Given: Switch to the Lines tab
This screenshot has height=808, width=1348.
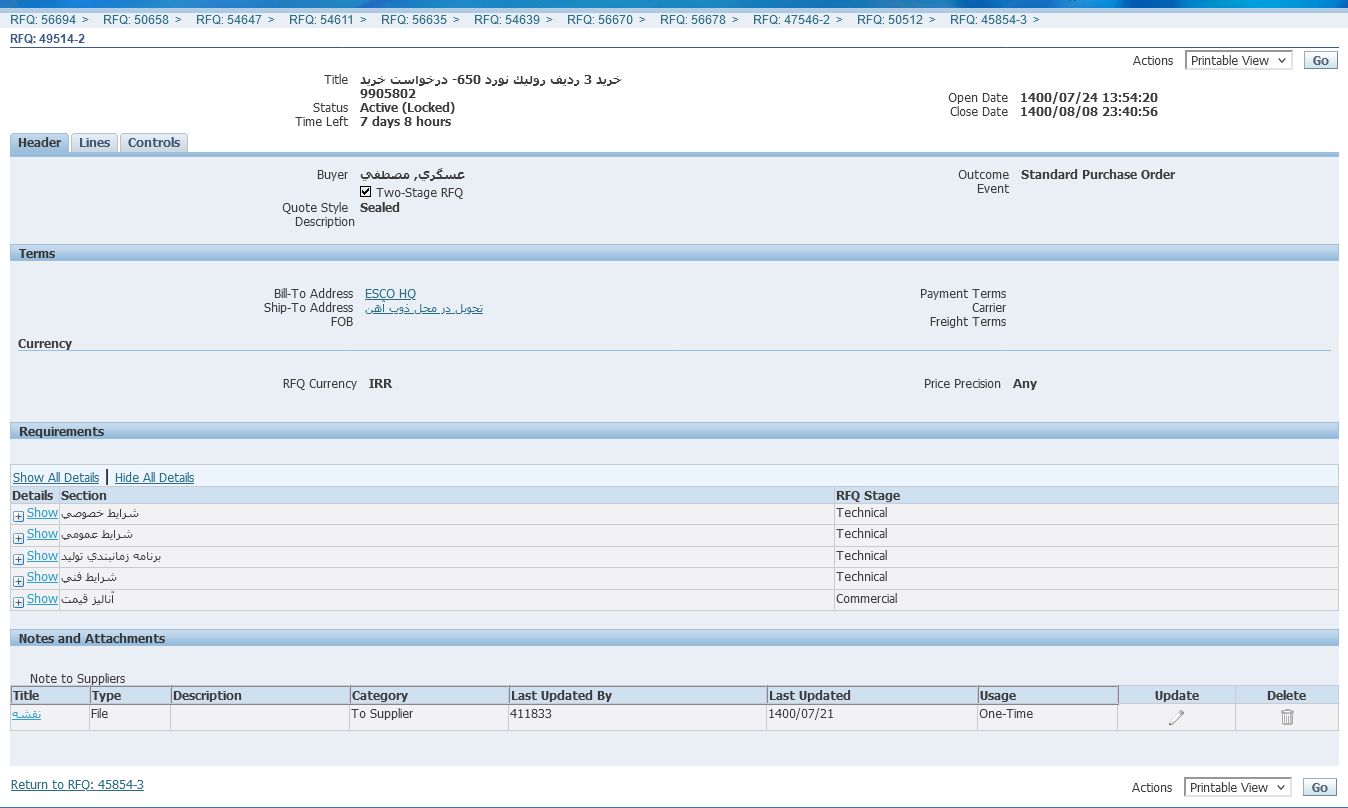Looking at the screenshot, I should coord(94,143).
